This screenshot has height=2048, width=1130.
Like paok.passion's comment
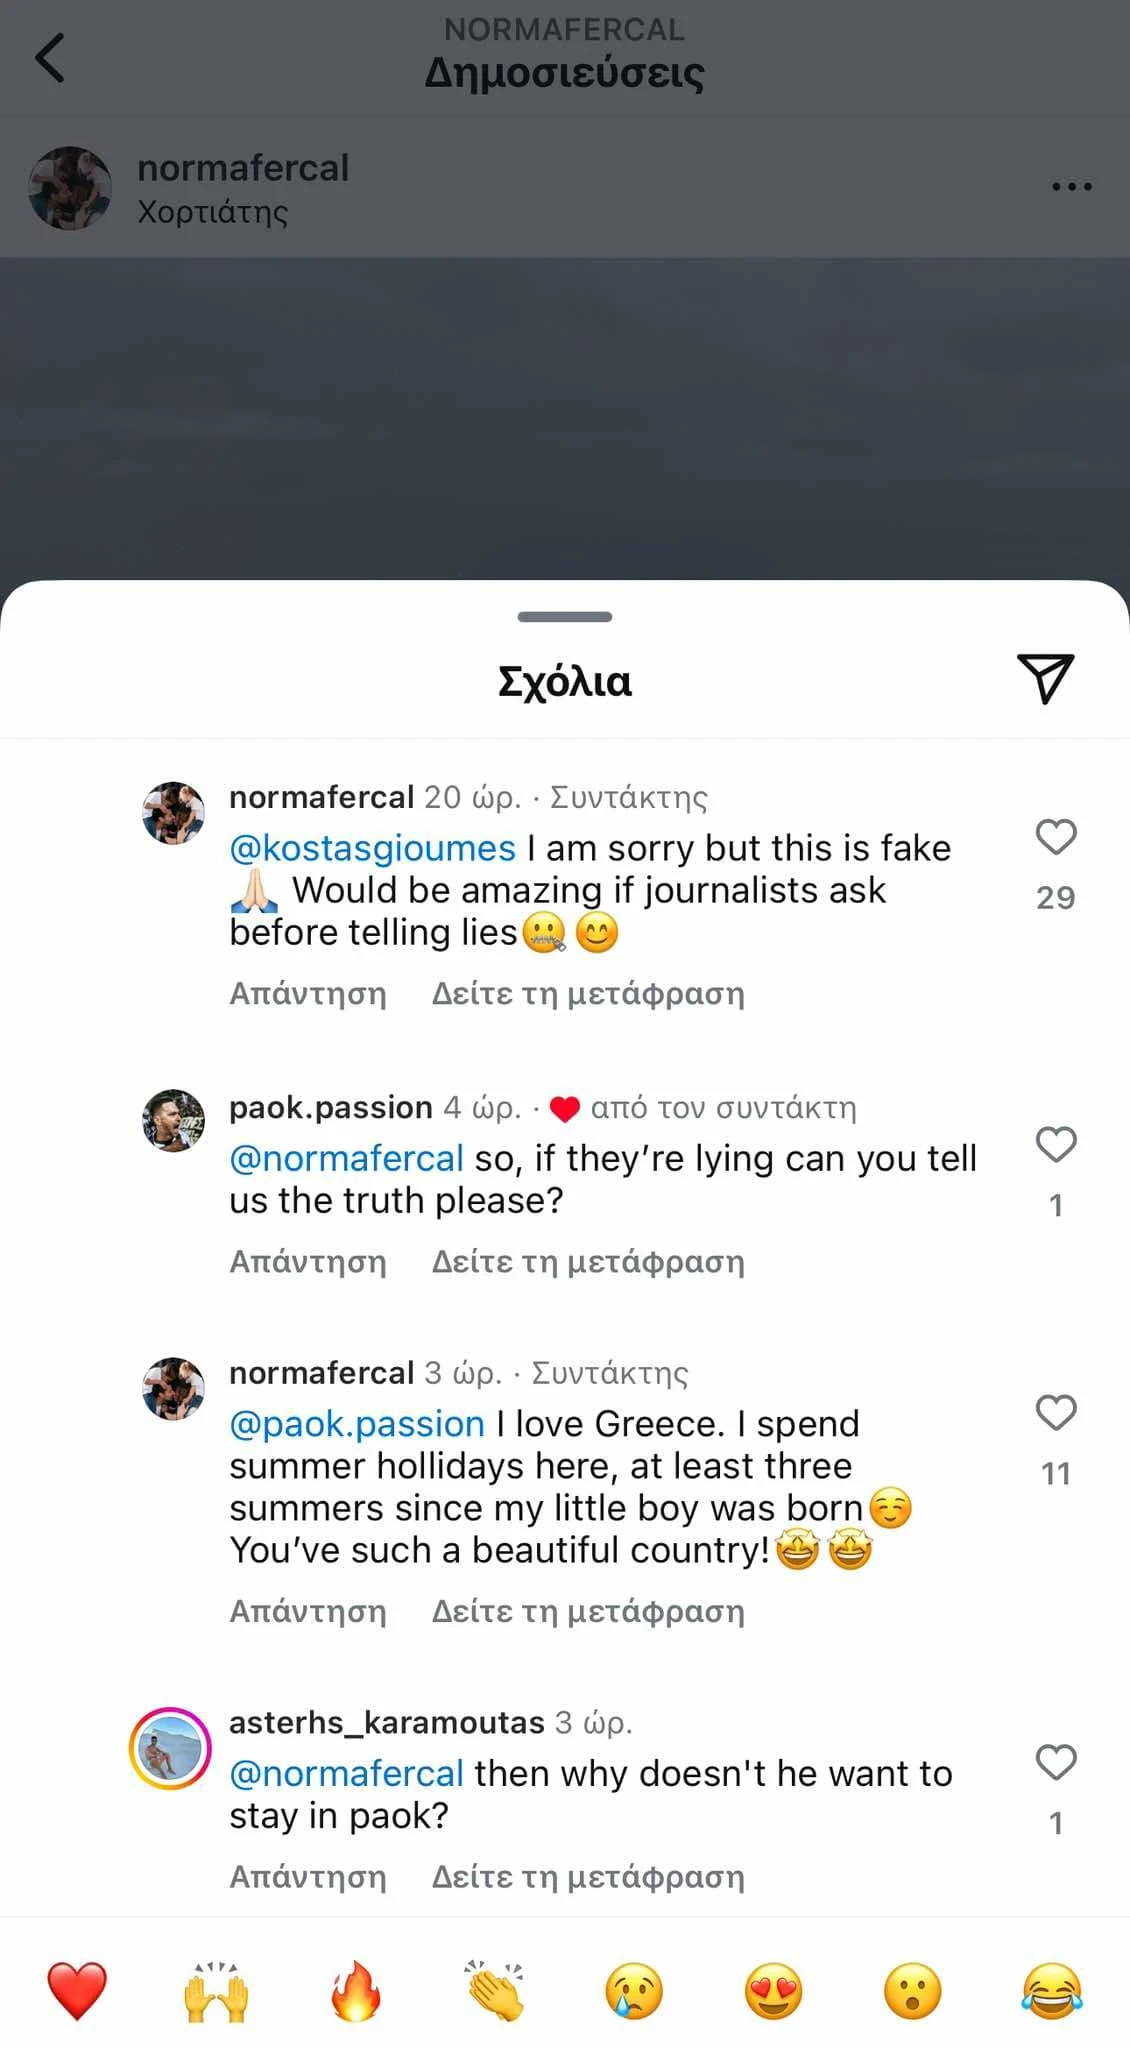(x=1056, y=1145)
